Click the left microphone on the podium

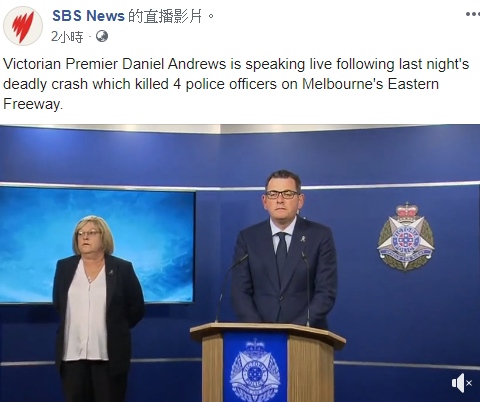click(x=232, y=287)
